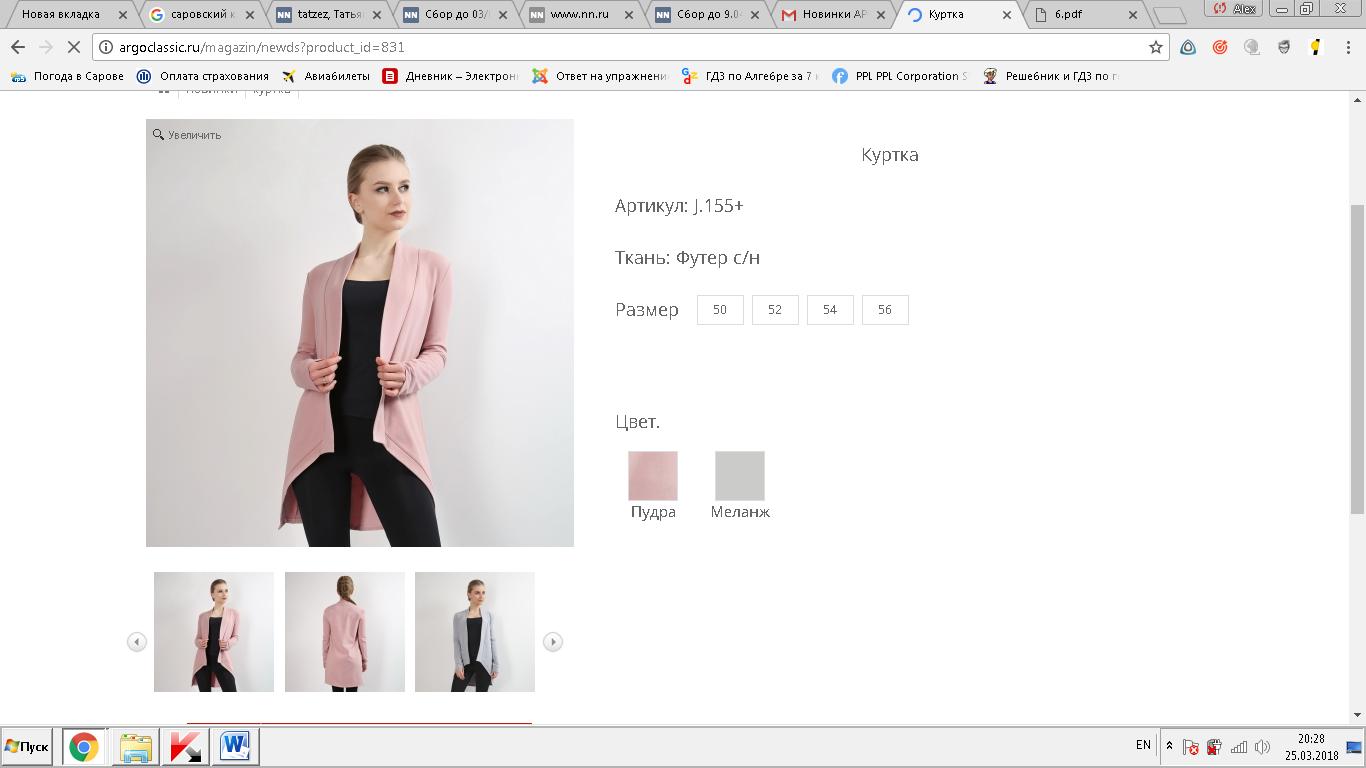Viewport: 1366px width, 768px height.
Task: Select size 50
Action: click(720, 310)
